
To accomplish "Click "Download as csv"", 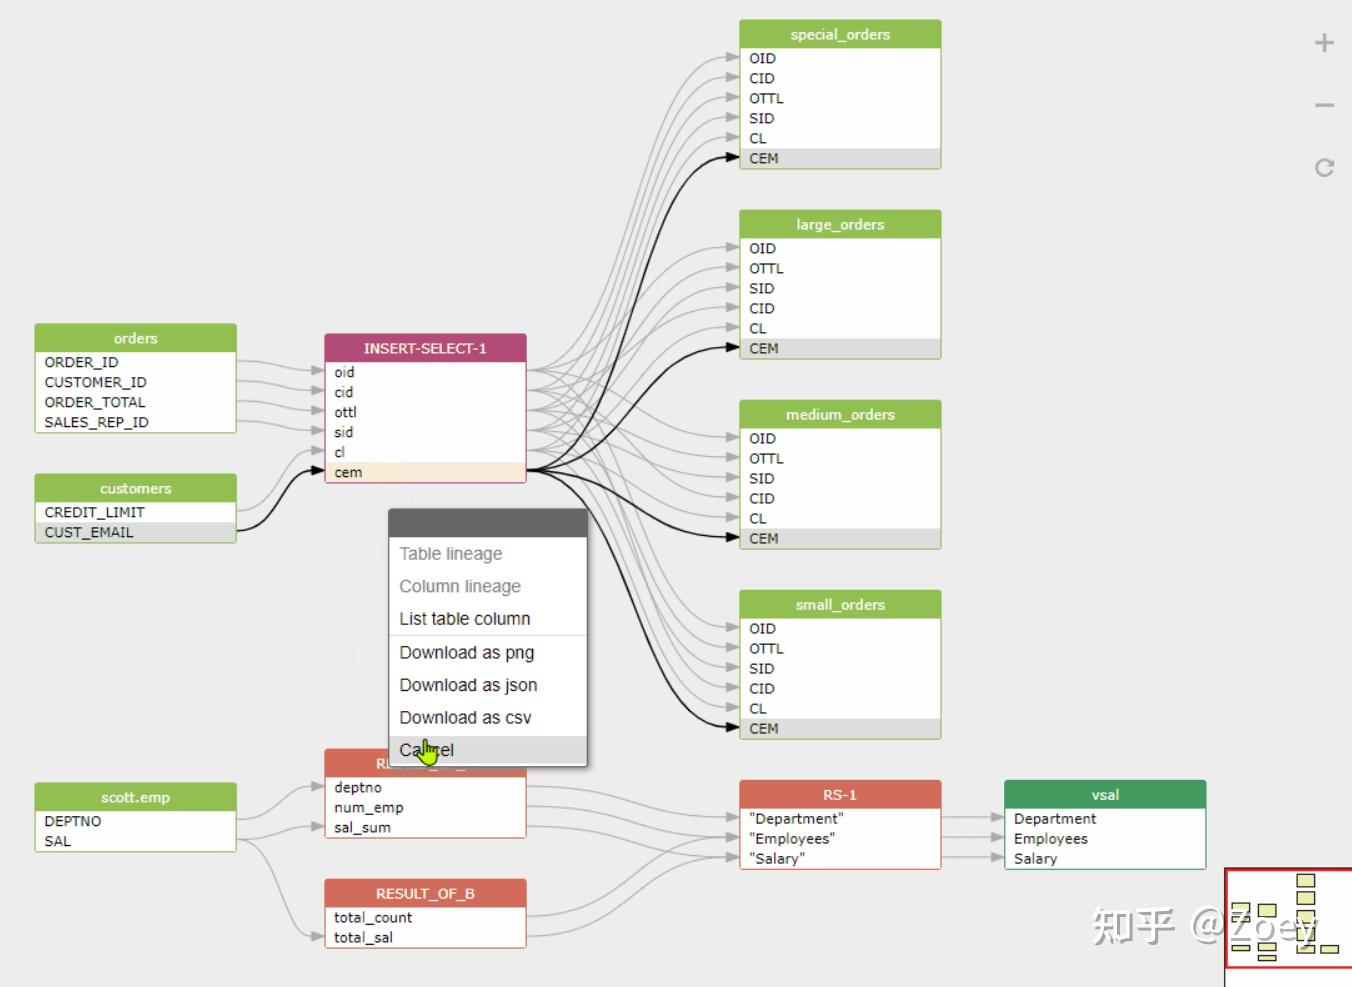I will click(465, 717).
